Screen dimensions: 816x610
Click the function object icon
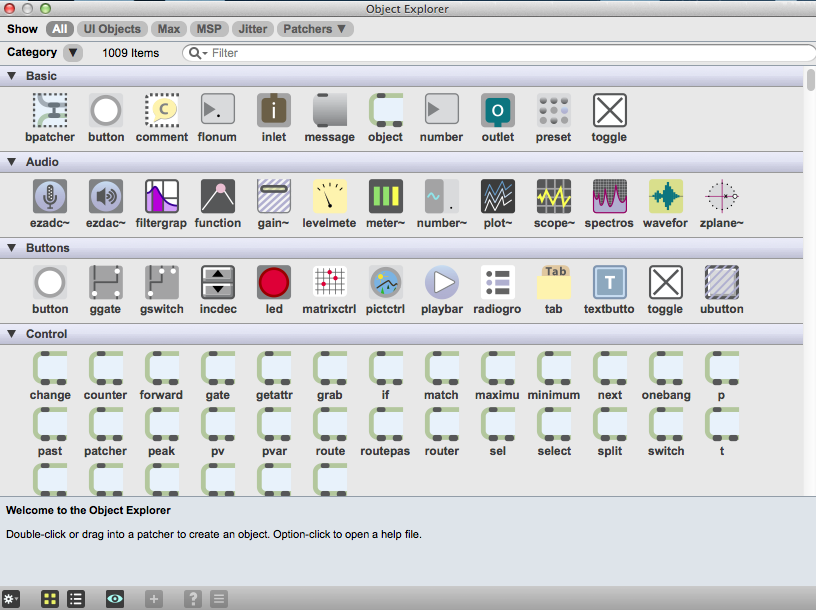[218, 196]
